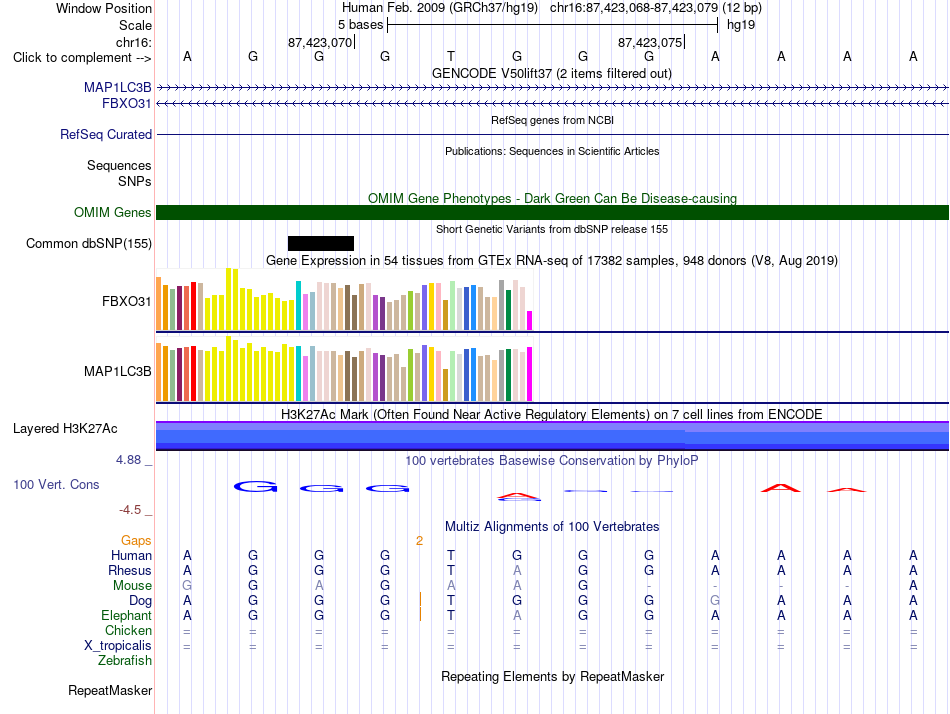
Task: Click the 'Mouse' alignment row label
Action: pos(133,586)
